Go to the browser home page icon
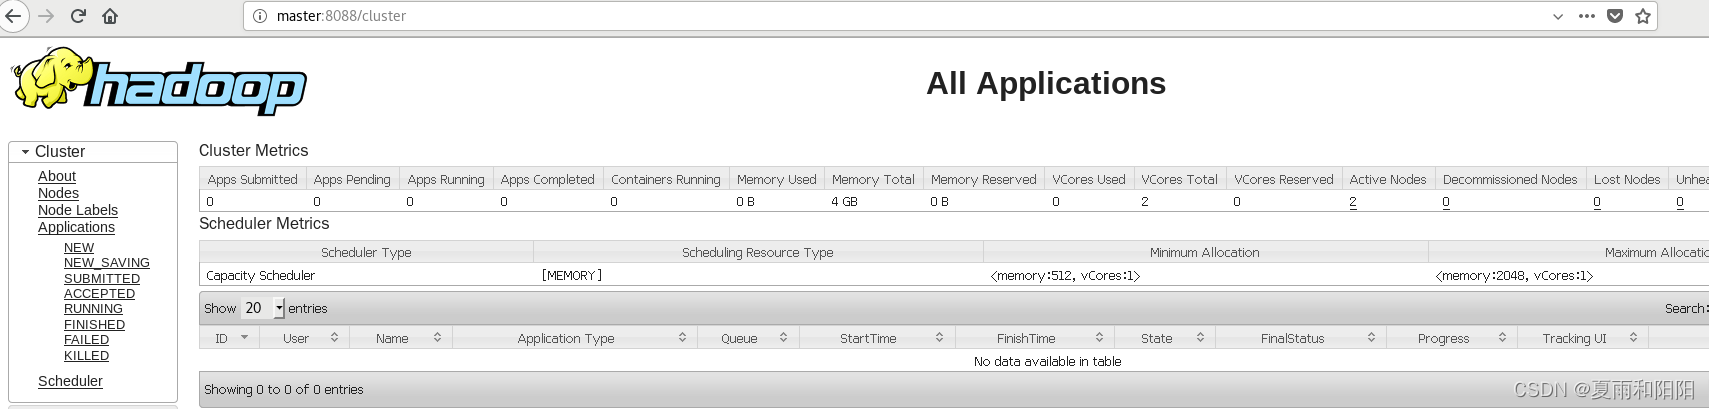Screen dimensions: 1709x409 point(110,16)
